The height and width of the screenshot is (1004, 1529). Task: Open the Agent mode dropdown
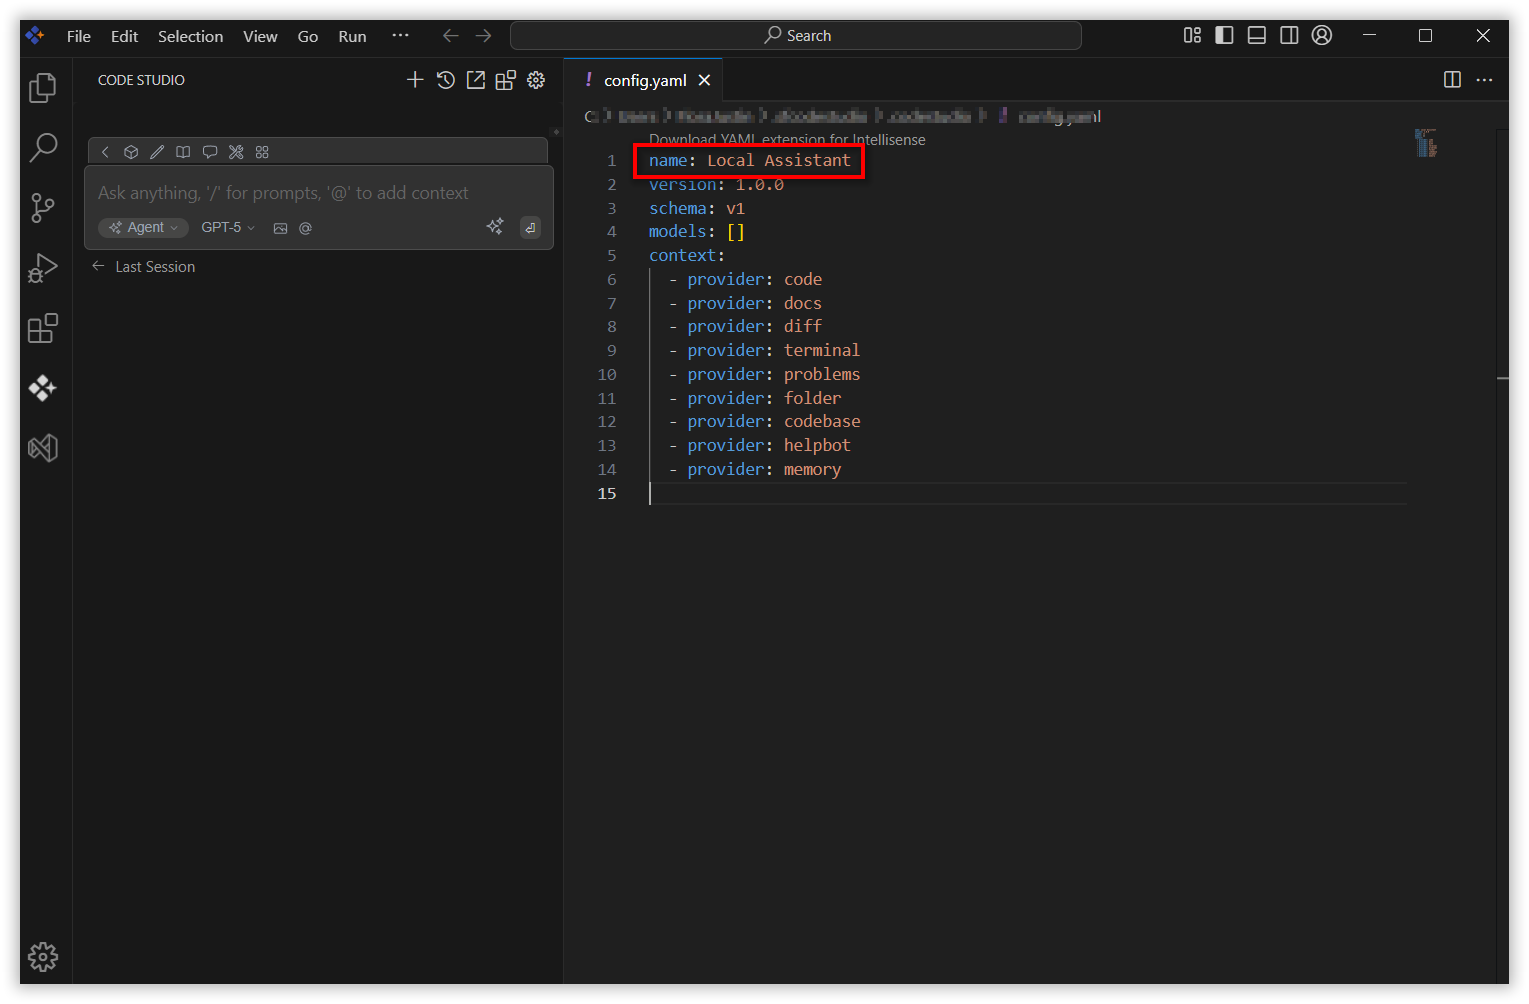[x=144, y=228]
